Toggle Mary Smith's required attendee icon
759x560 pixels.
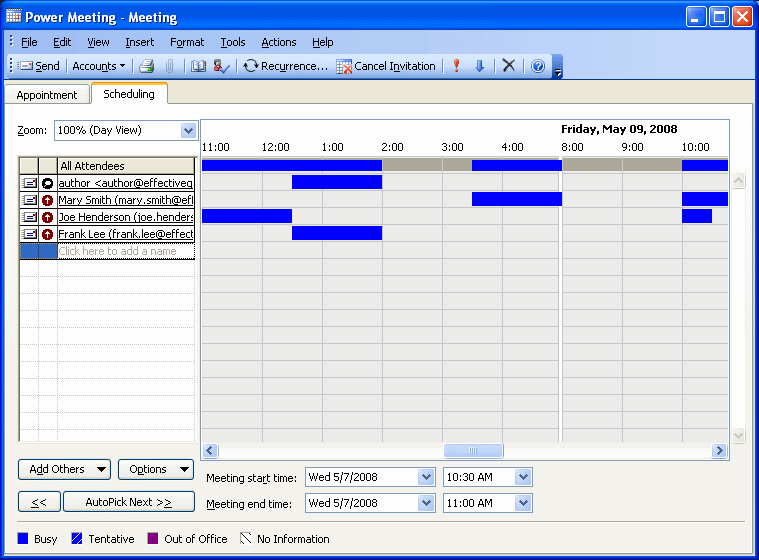47,200
